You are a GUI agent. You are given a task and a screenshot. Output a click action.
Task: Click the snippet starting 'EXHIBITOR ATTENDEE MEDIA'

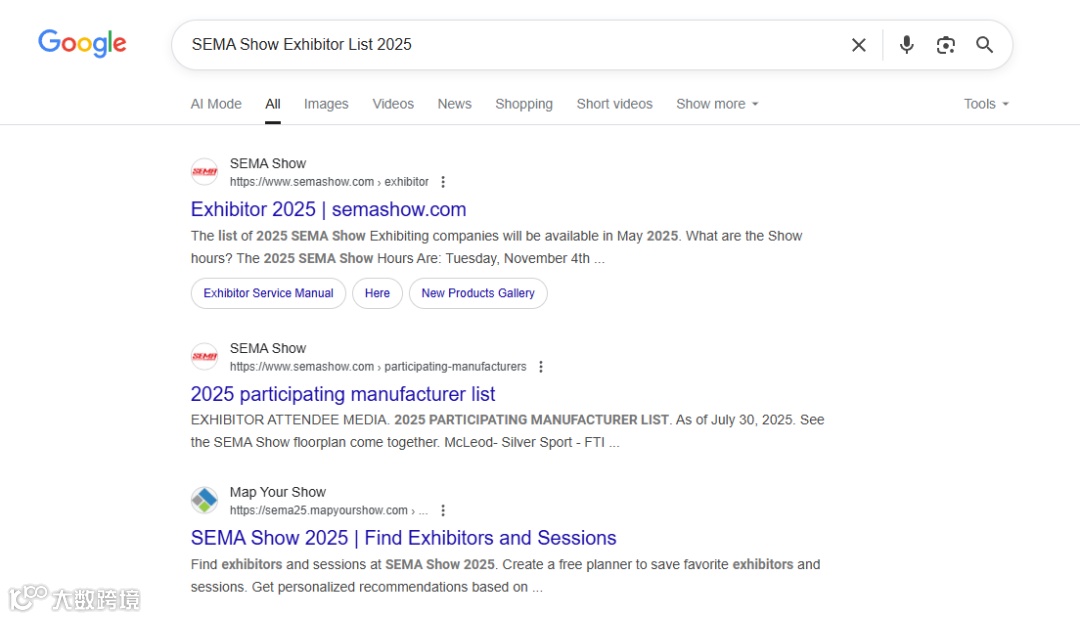click(x=508, y=431)
